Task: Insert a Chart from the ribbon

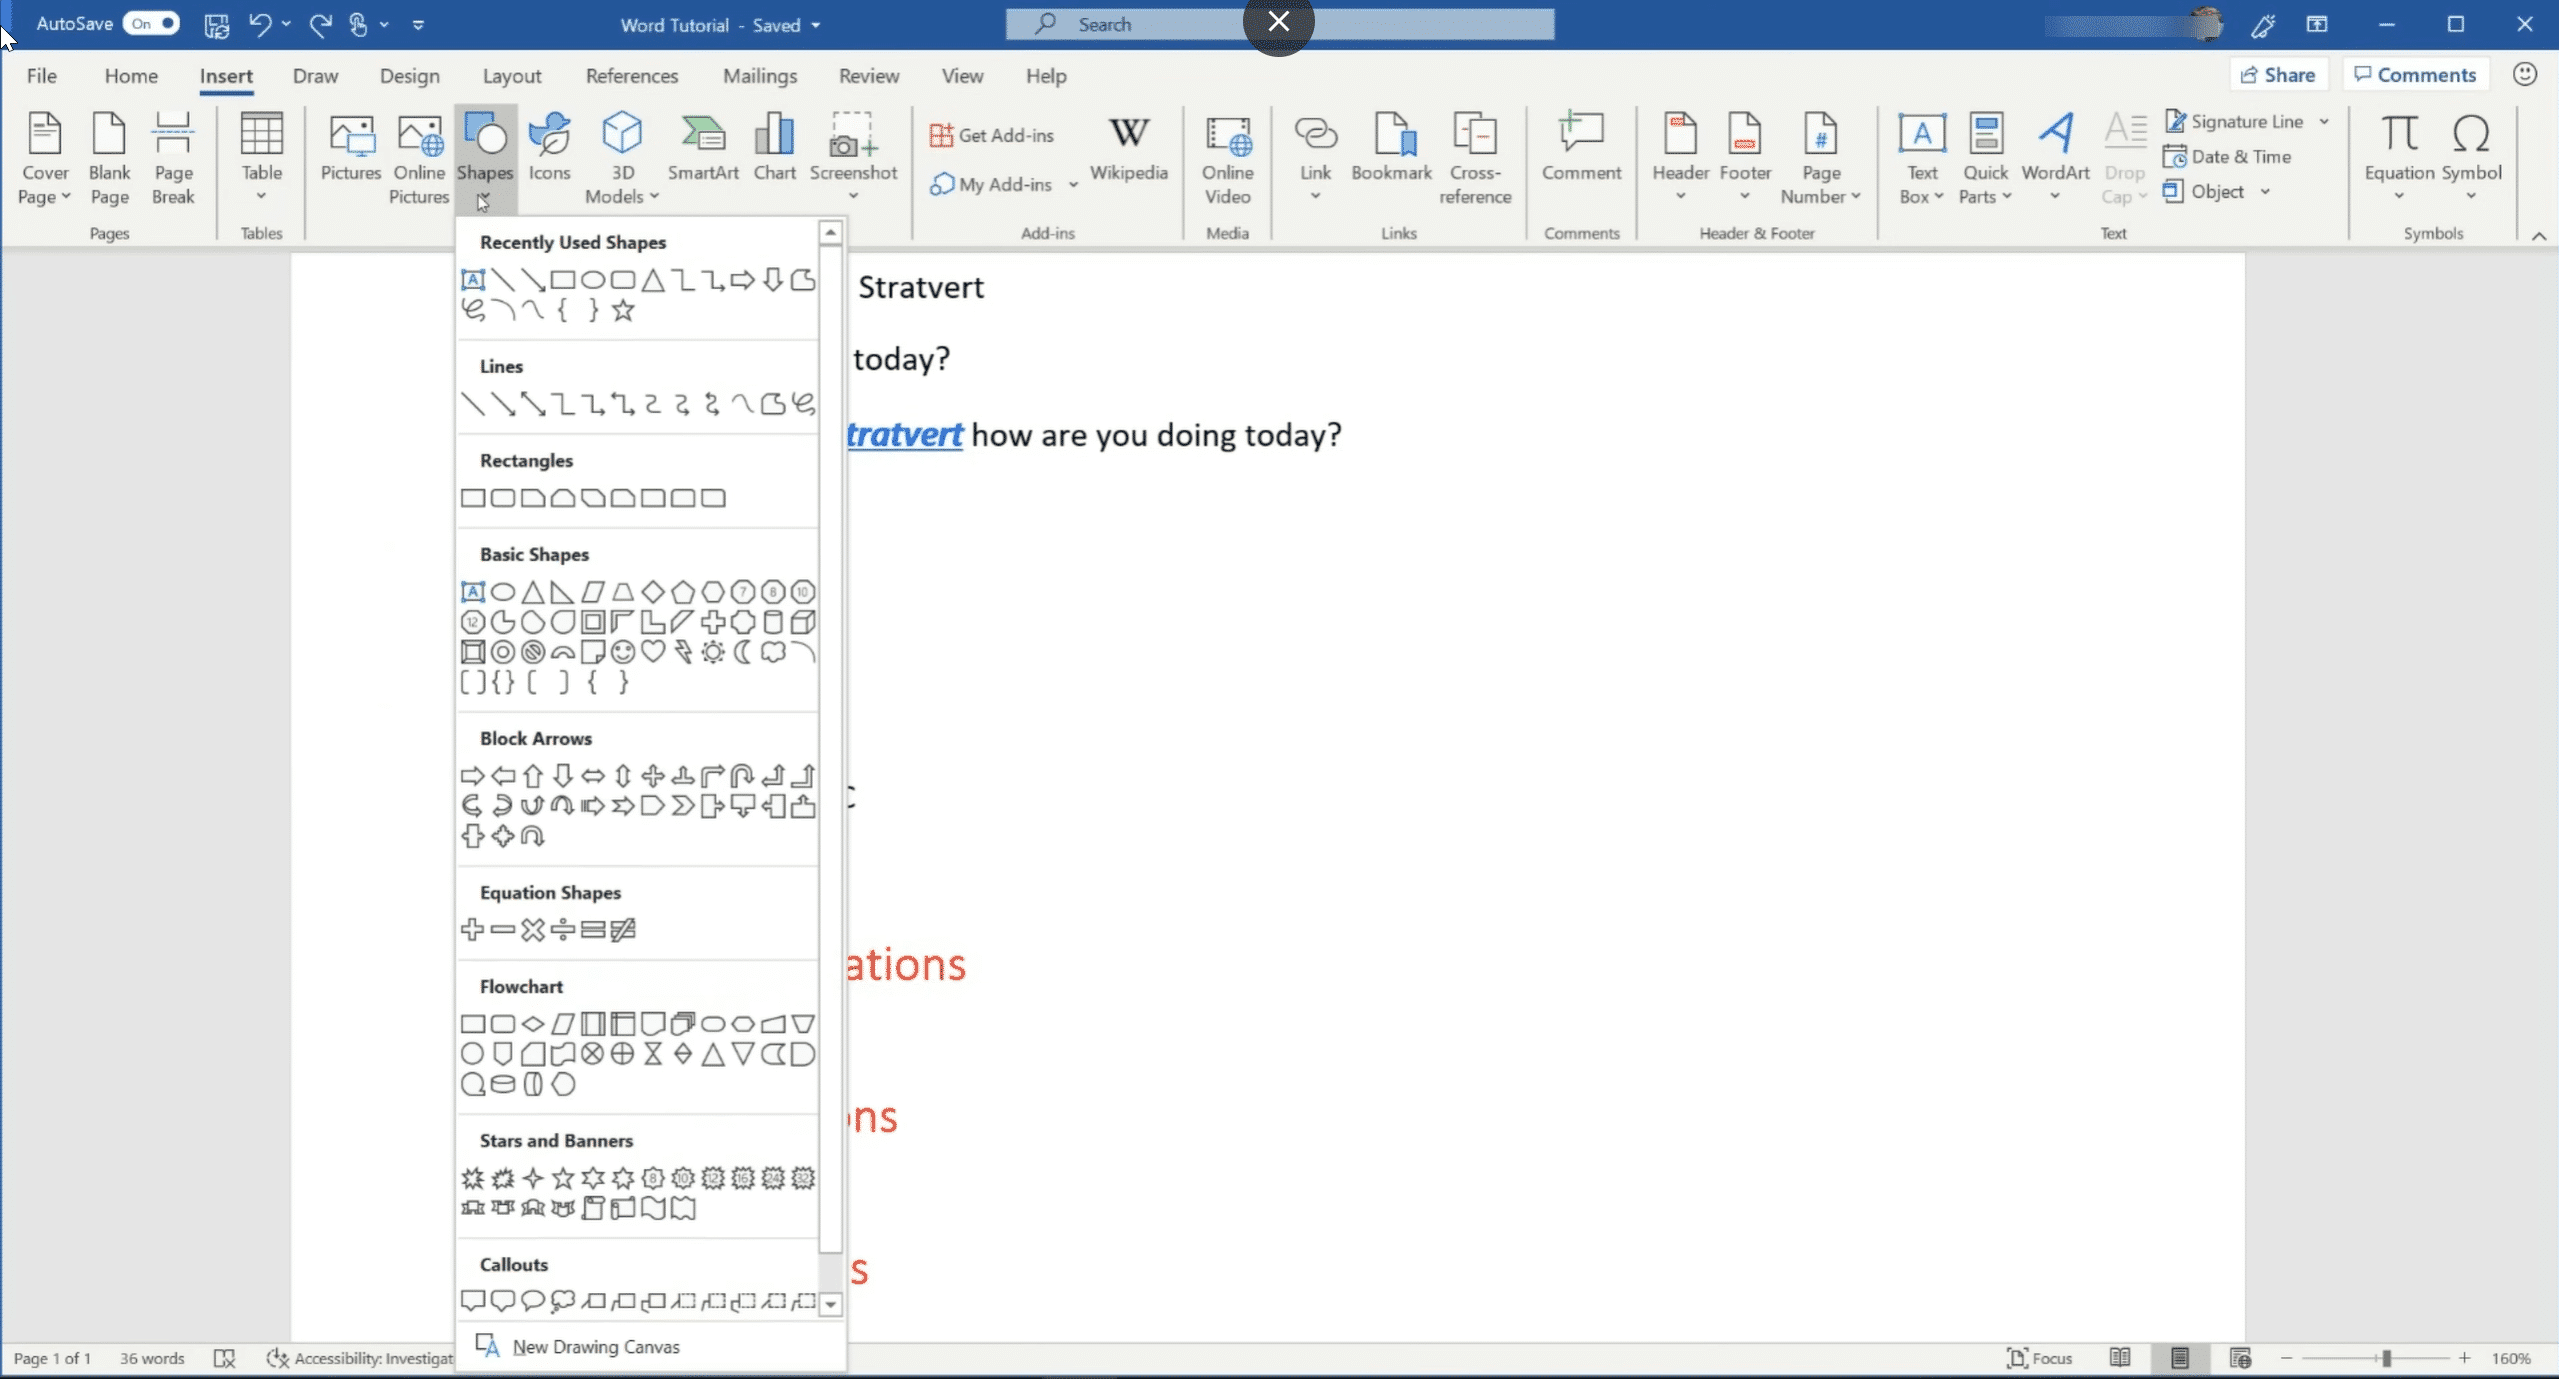Action: pos(774,148)
